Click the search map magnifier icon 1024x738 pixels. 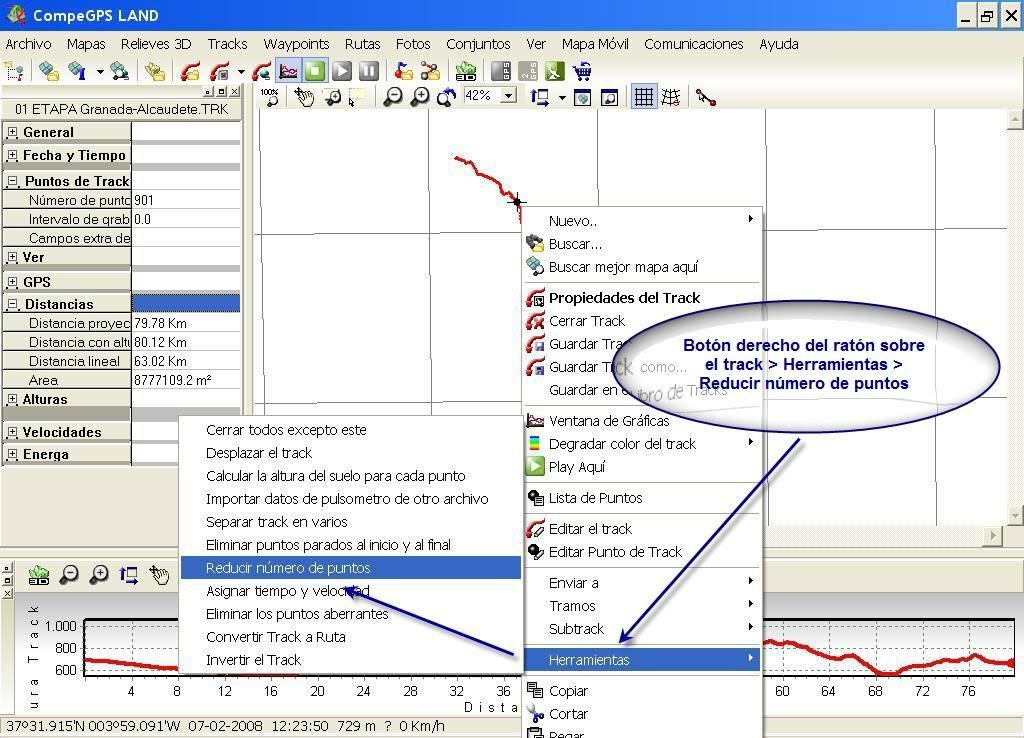click(120, 71)
